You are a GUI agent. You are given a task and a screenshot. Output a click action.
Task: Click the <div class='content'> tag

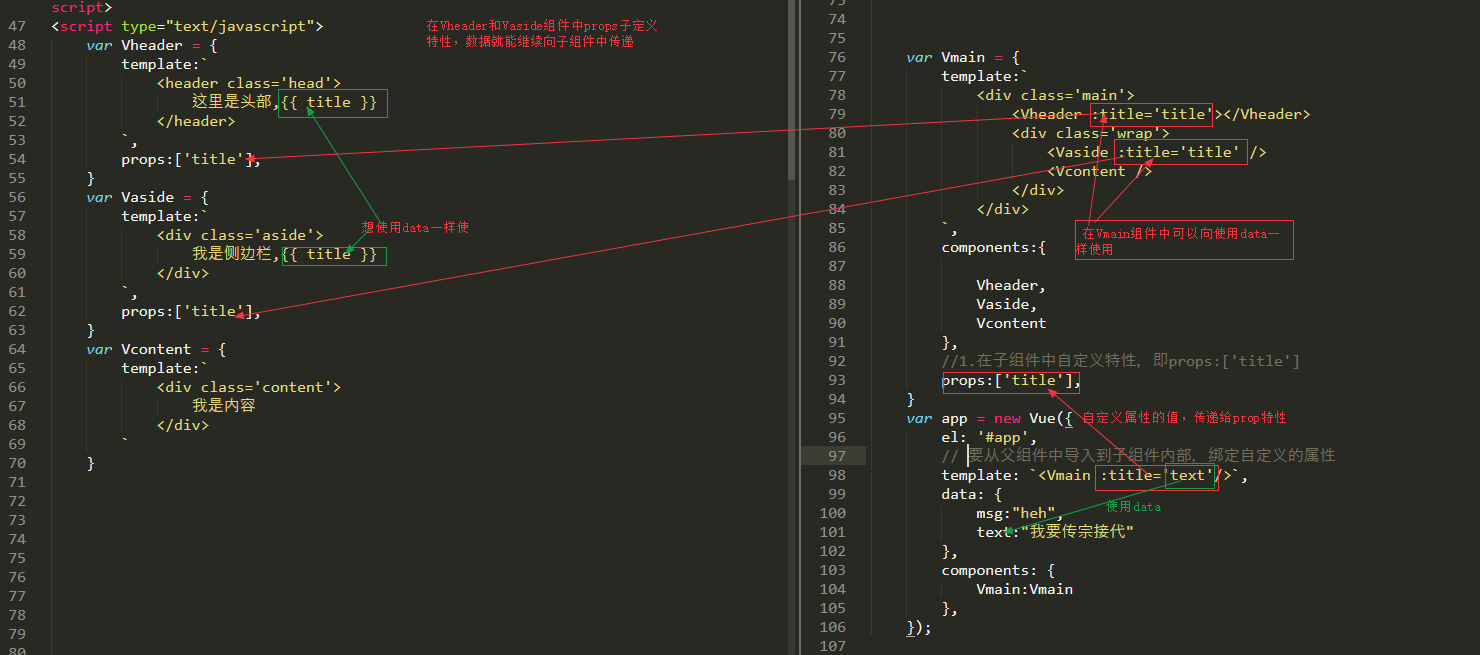click(x=249, y=387)
